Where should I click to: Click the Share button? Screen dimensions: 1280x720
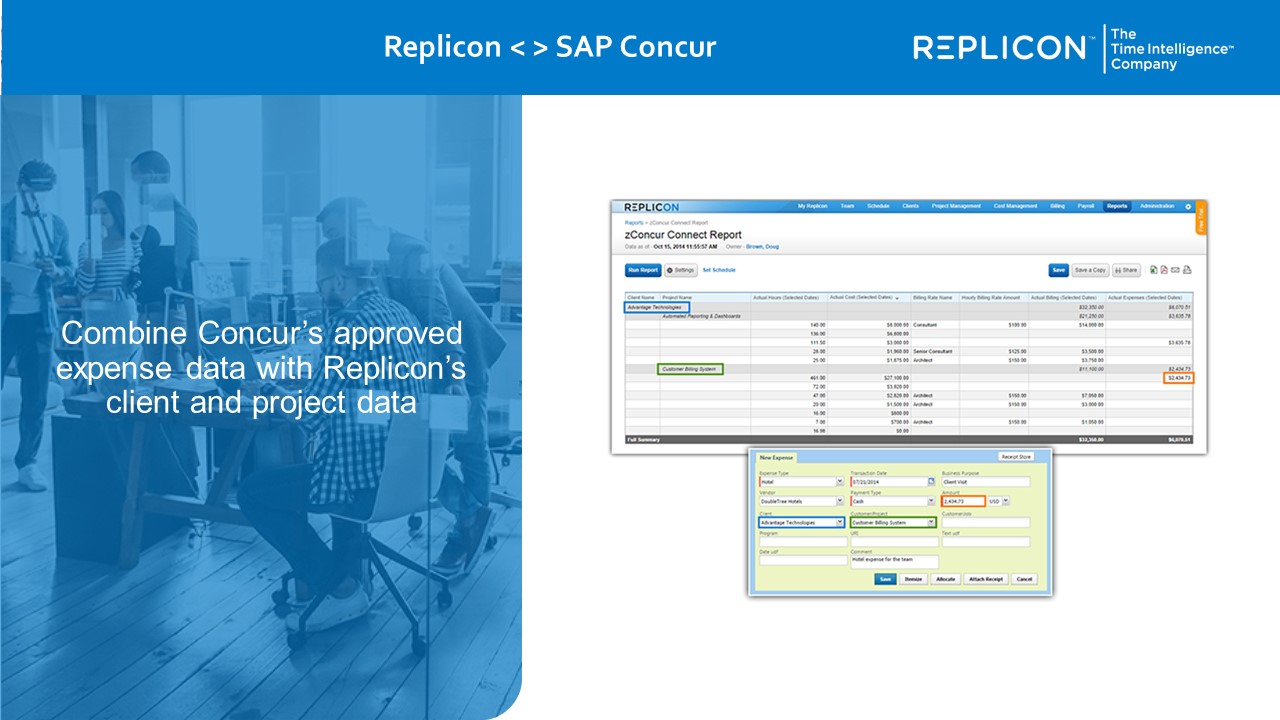tap(1126, 270)
